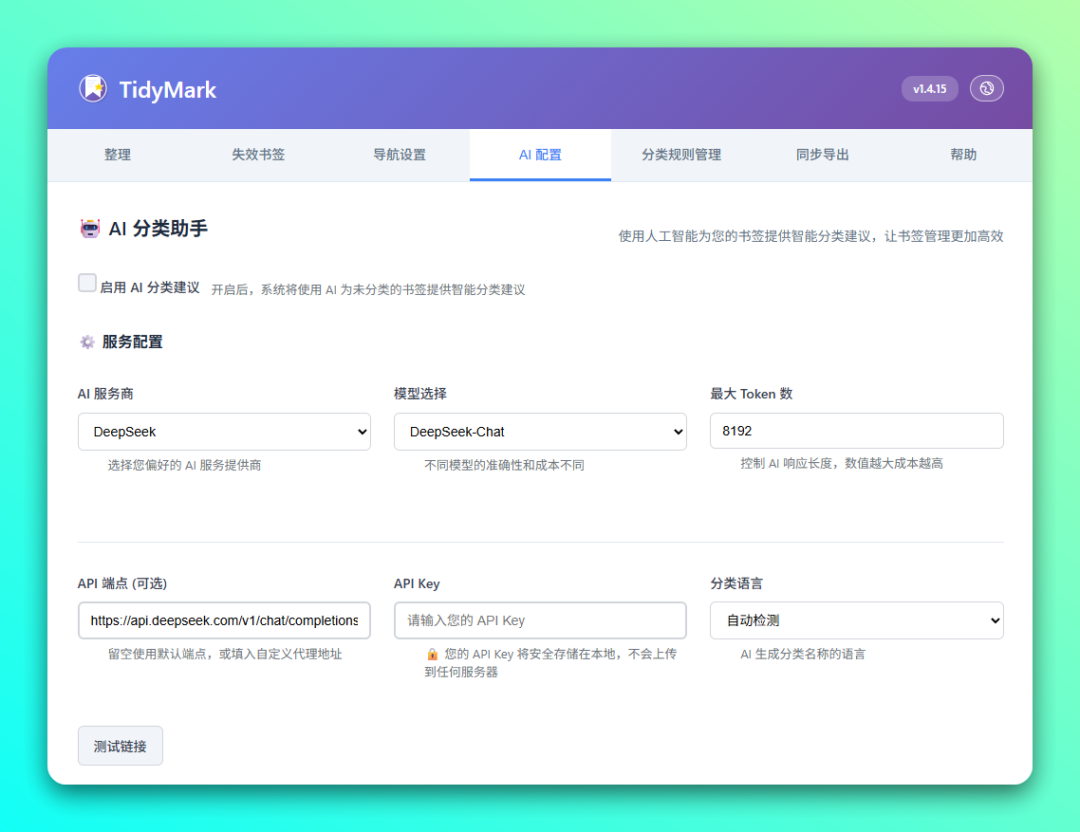
Task: Click the TidyMark bookmark logo icon
Action: (x=93, y=89)
